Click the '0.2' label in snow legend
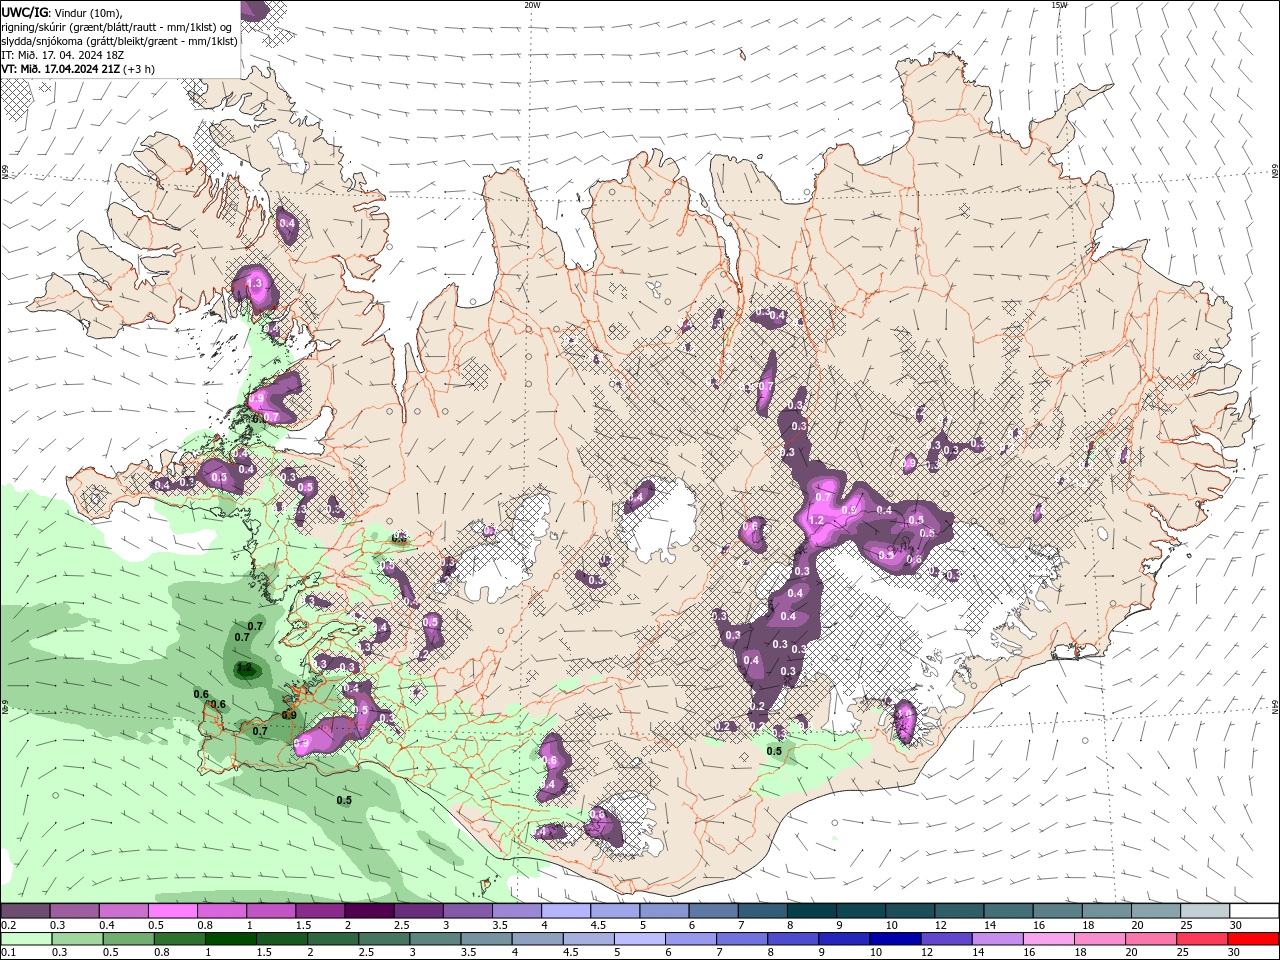Screen dimensions: 1280x960 (x=8, y=926)
